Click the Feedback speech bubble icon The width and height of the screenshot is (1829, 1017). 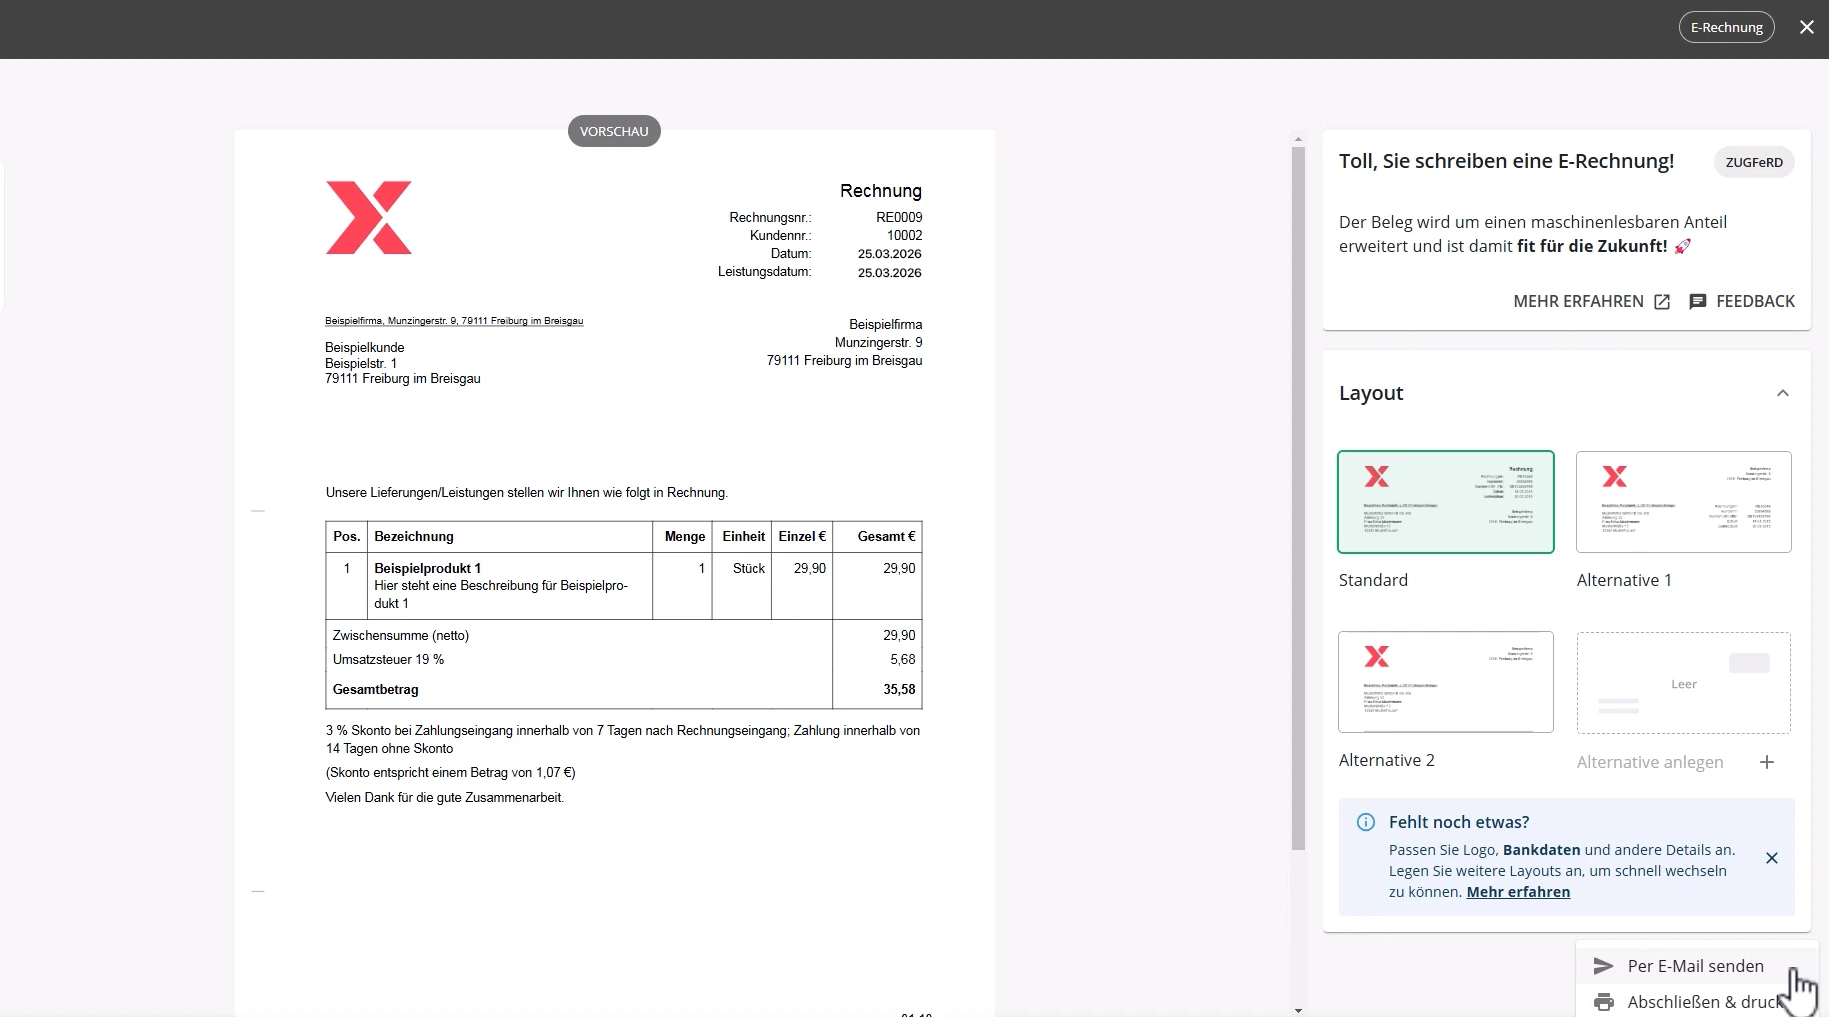point(1697,302)
